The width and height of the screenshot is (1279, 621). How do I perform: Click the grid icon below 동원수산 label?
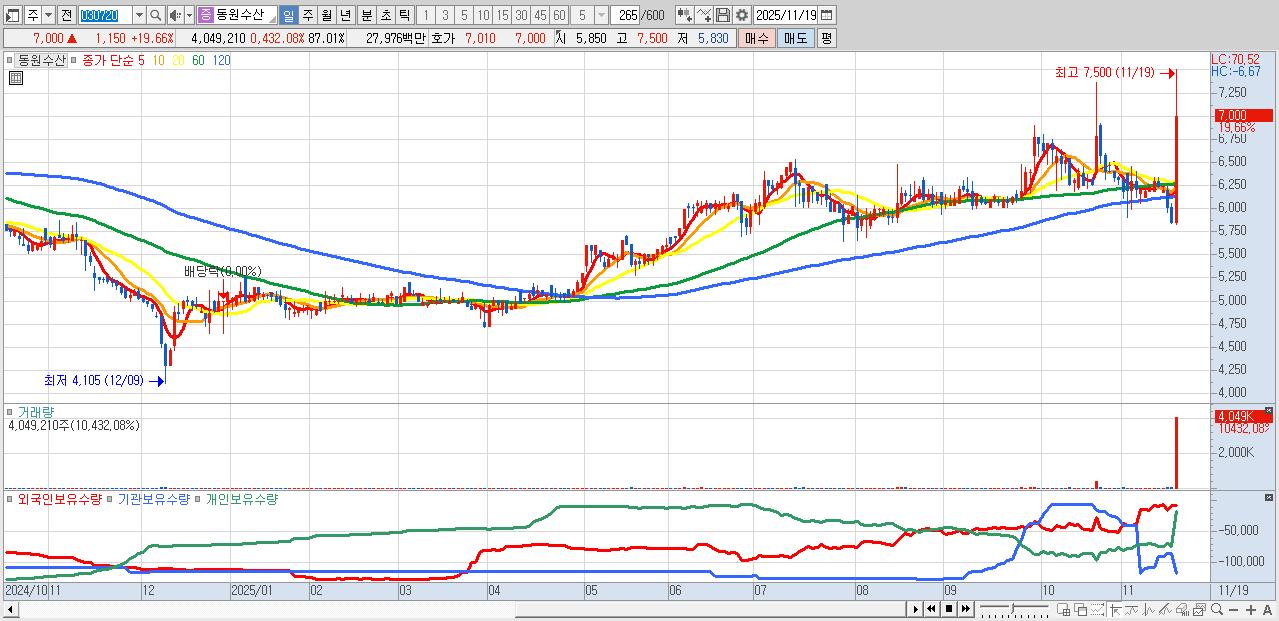tap(14, 79)
